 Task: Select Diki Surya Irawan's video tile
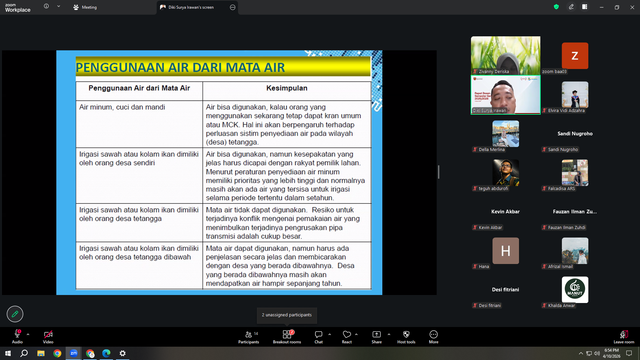506,95
